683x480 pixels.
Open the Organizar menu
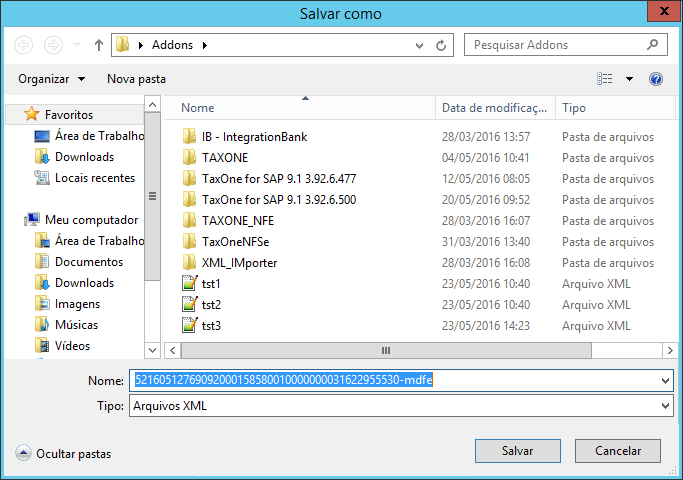(x=51, y=79)
